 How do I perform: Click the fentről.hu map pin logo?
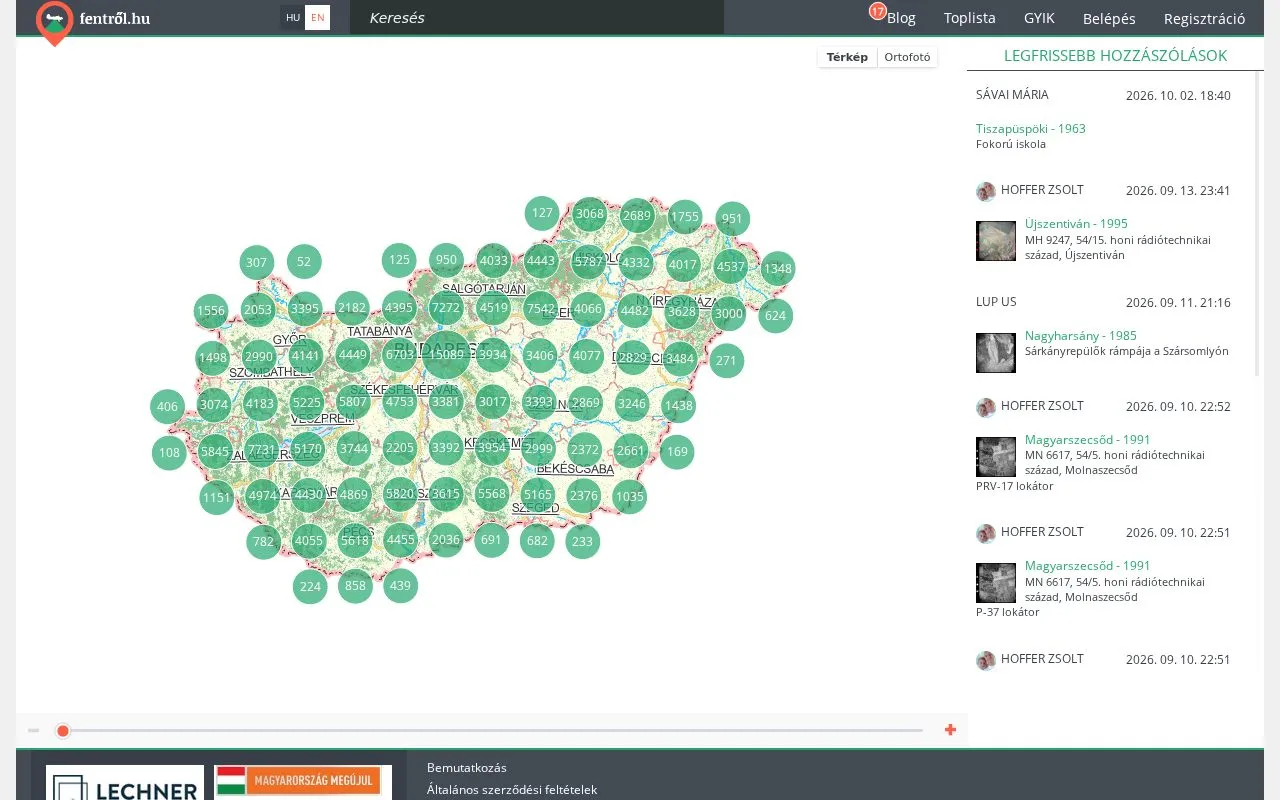[x=54, y=23]
